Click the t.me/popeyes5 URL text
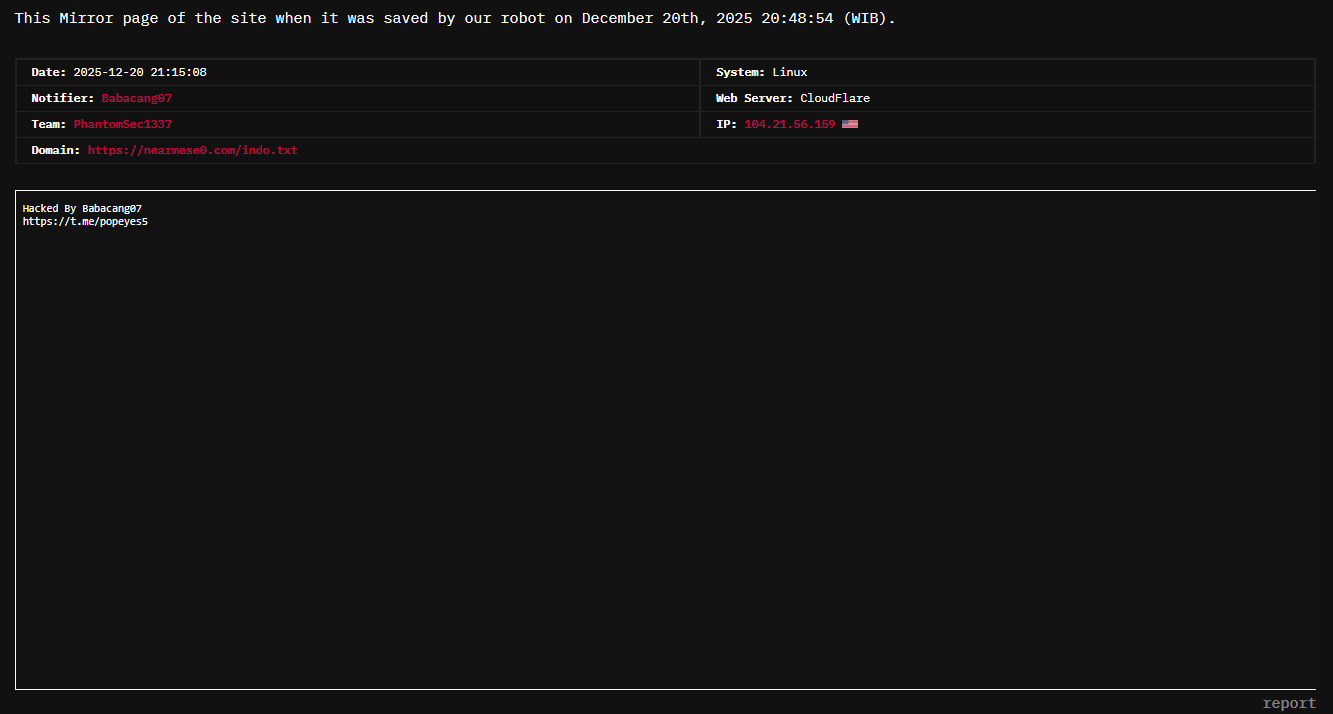 (85, 221)
